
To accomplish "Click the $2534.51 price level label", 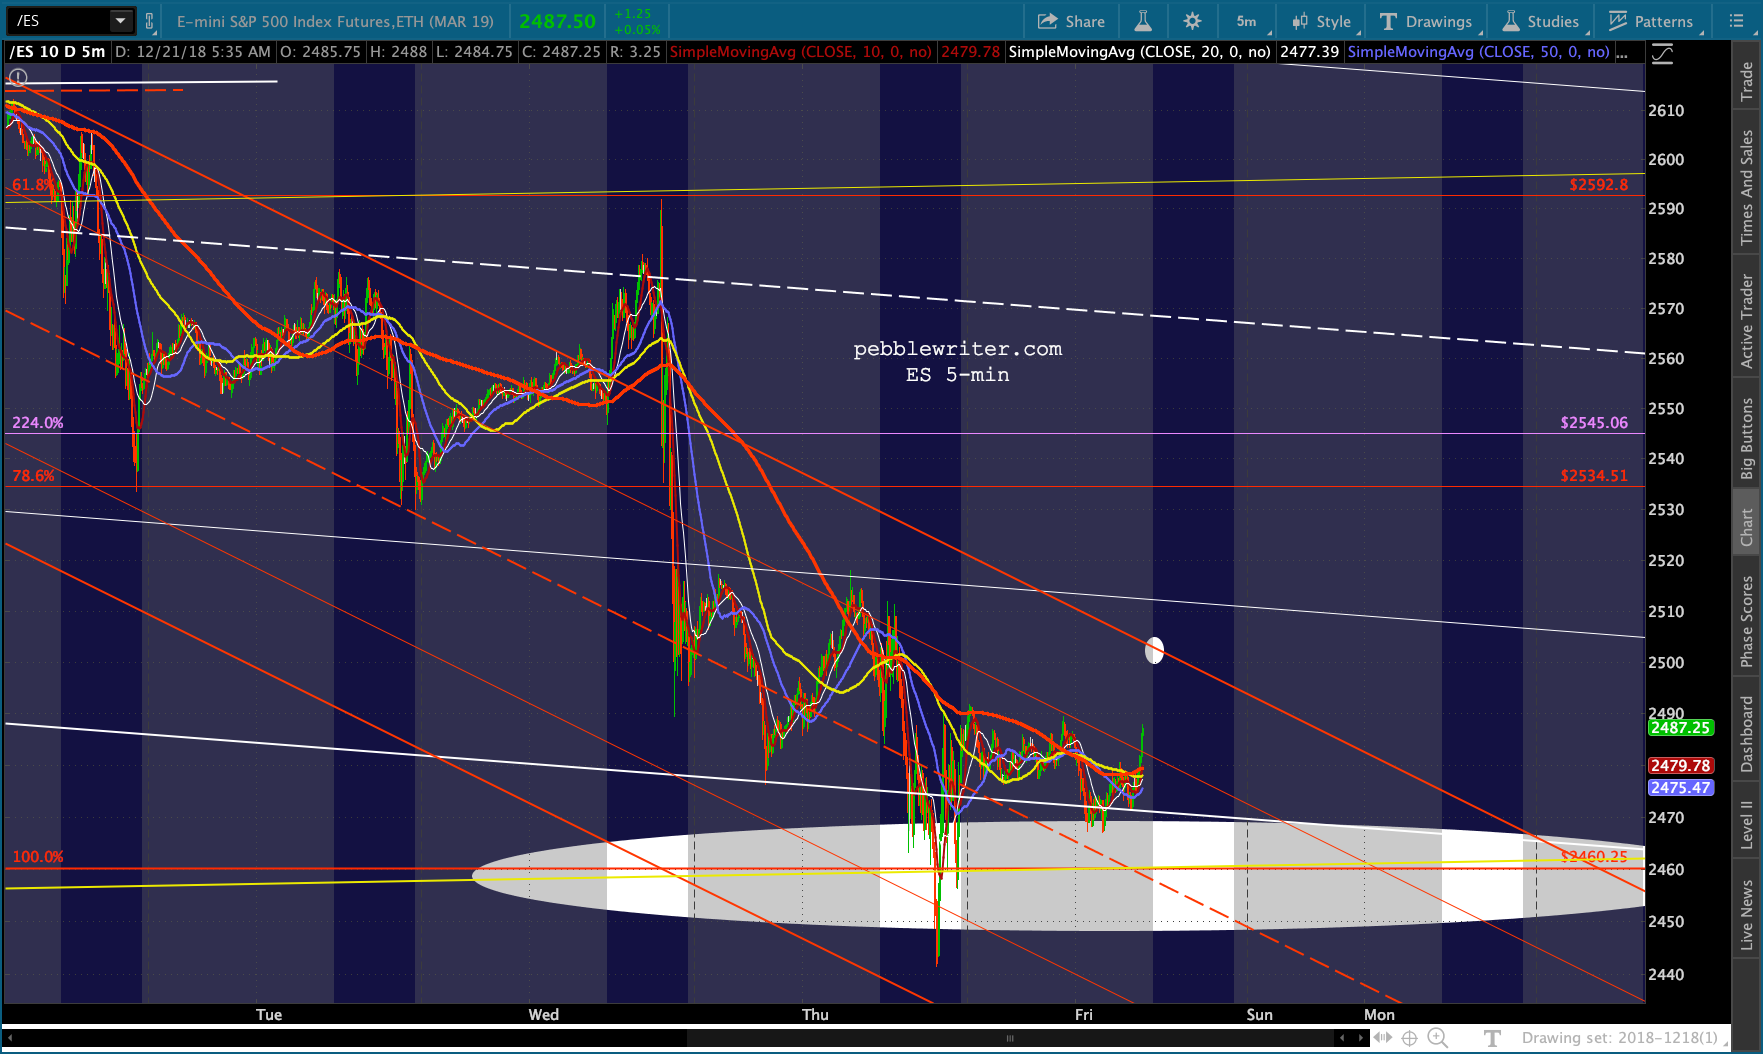I will click(1594, 476).
